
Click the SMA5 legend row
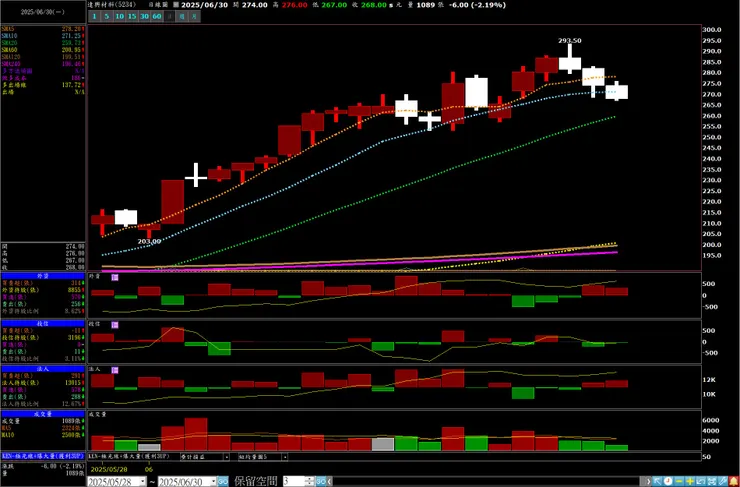tap(43, 29)
